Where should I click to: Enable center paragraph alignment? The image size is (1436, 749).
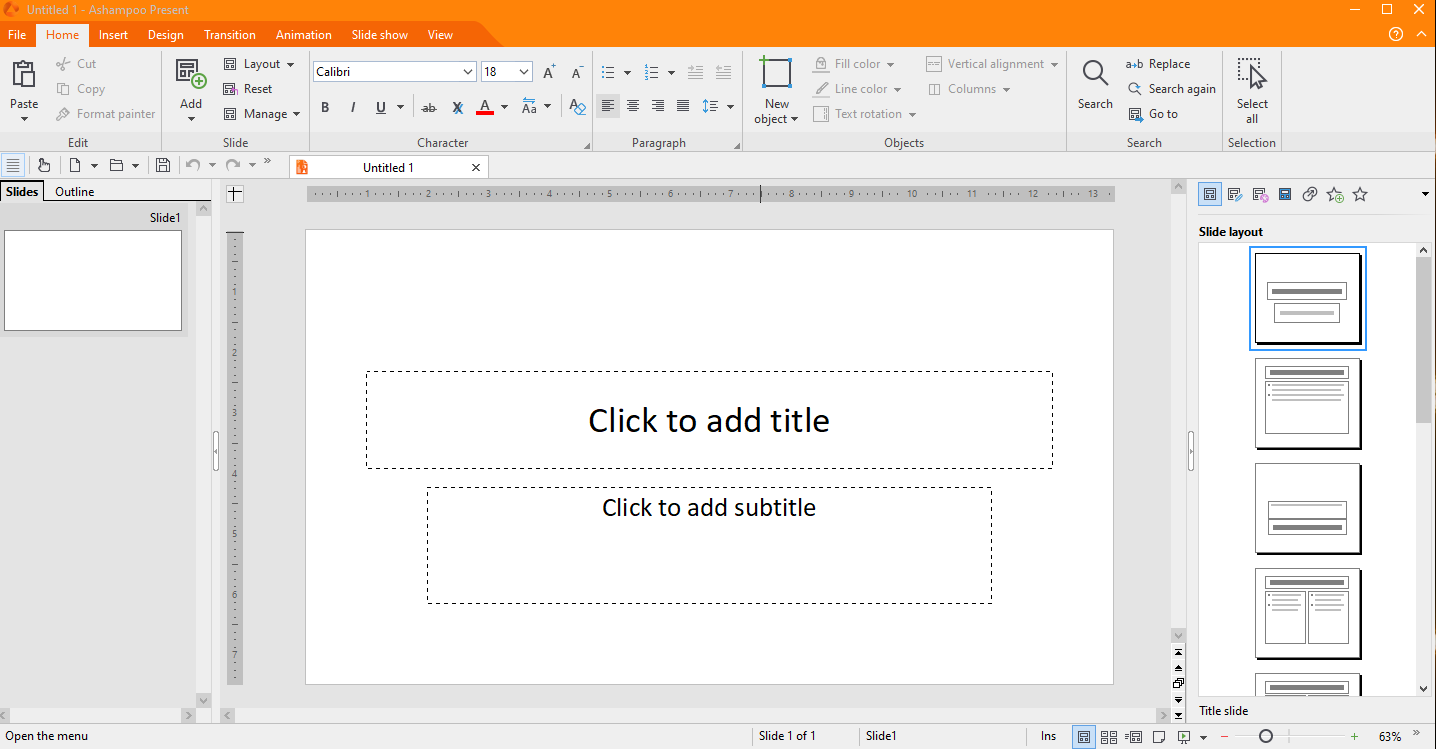coord(633,106)
